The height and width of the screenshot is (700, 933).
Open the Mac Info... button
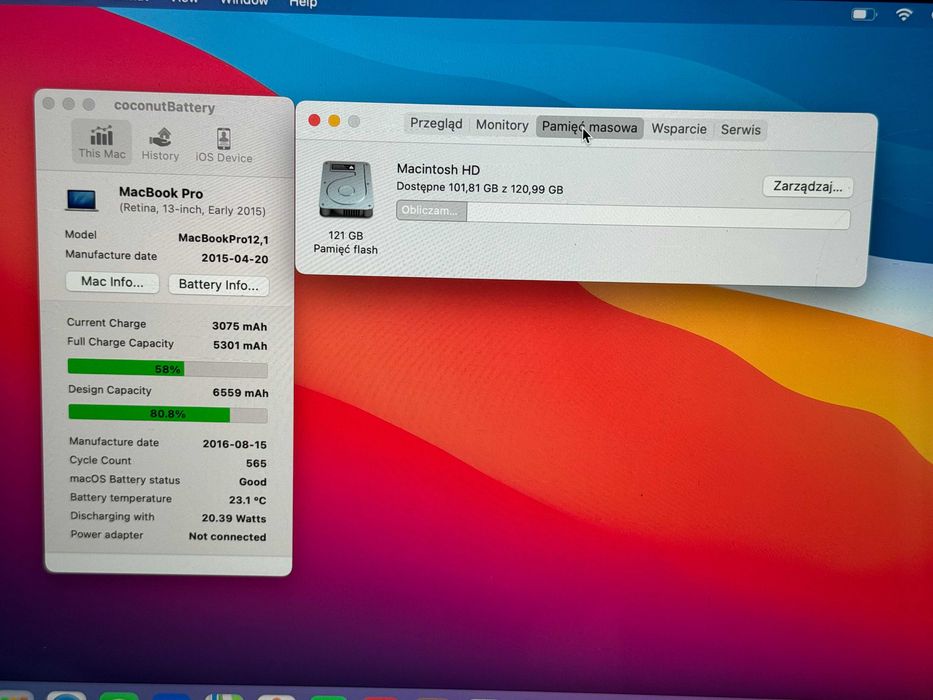pyautogui.click(x=112, y=282)
